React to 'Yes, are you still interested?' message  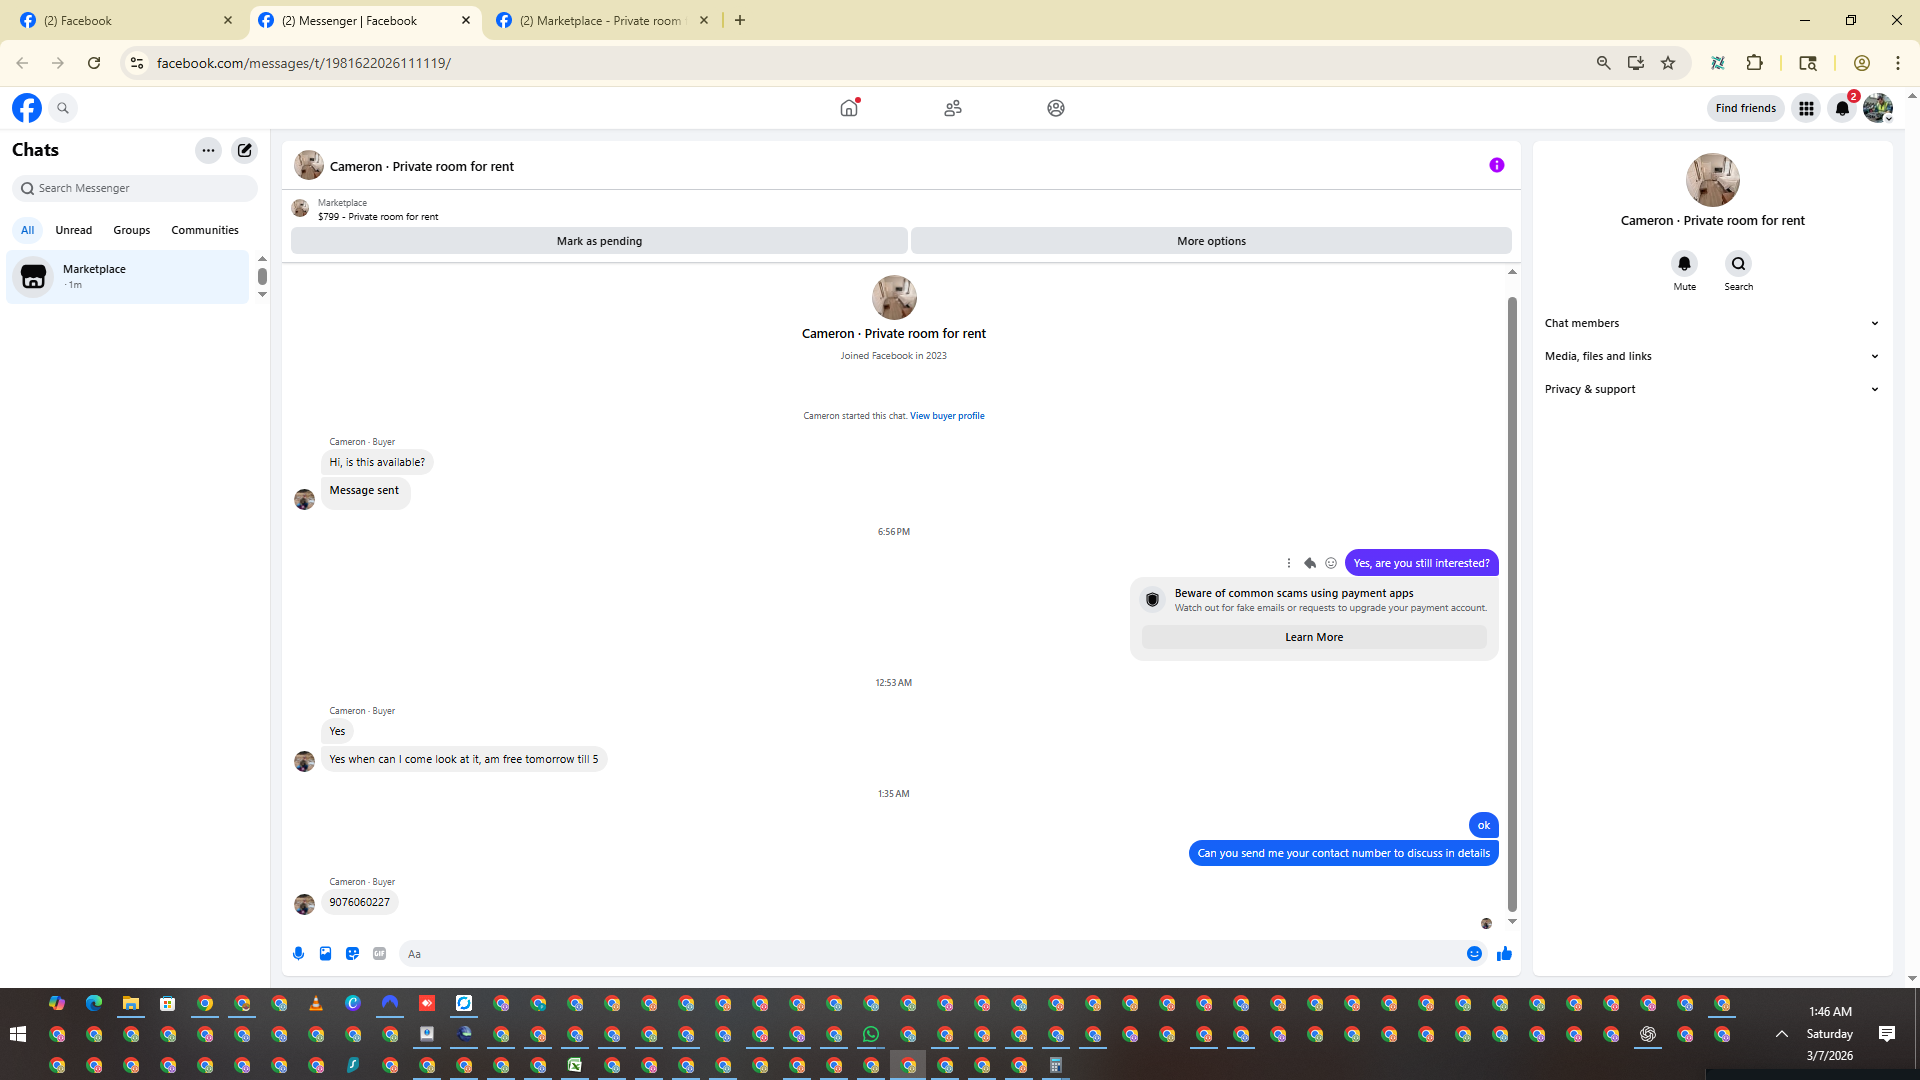(x=1331, y=563)
